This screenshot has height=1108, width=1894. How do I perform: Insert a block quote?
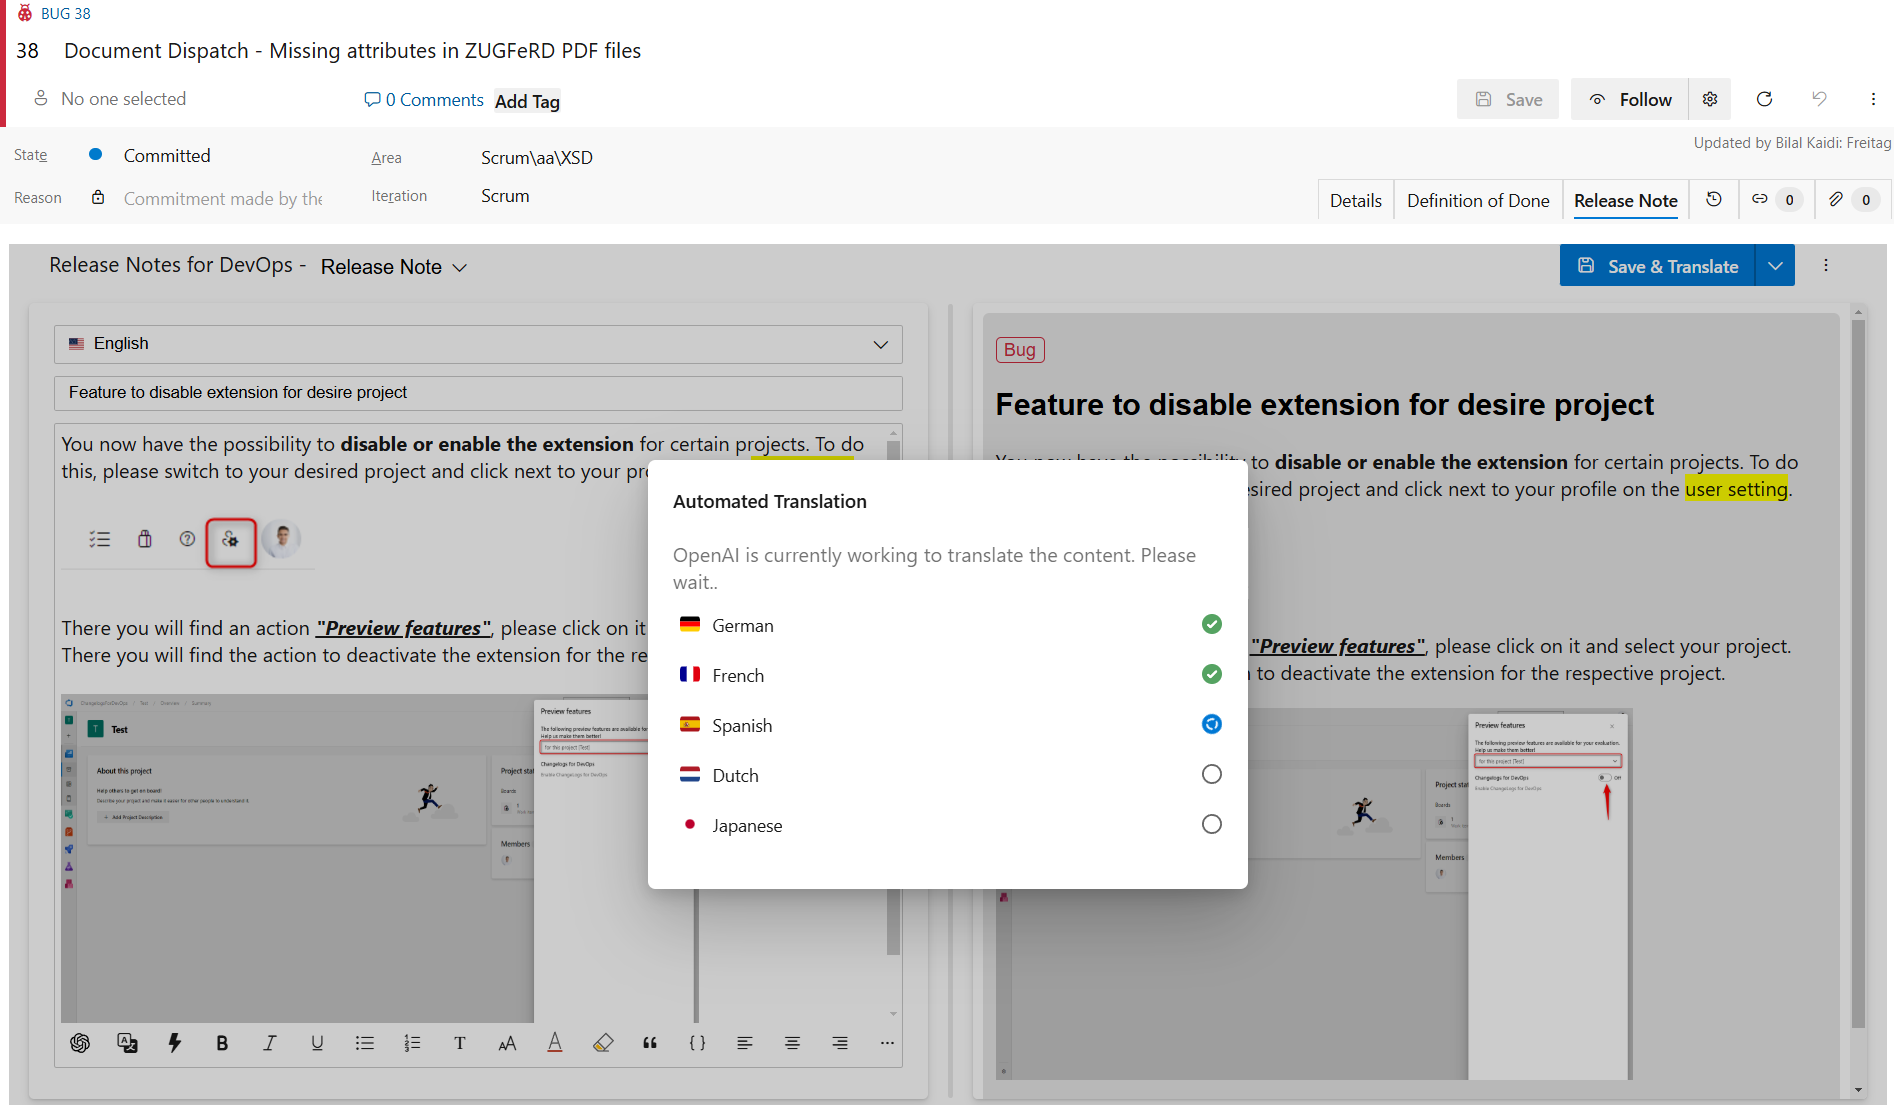pyautogui.click(x=650, y=1043)
